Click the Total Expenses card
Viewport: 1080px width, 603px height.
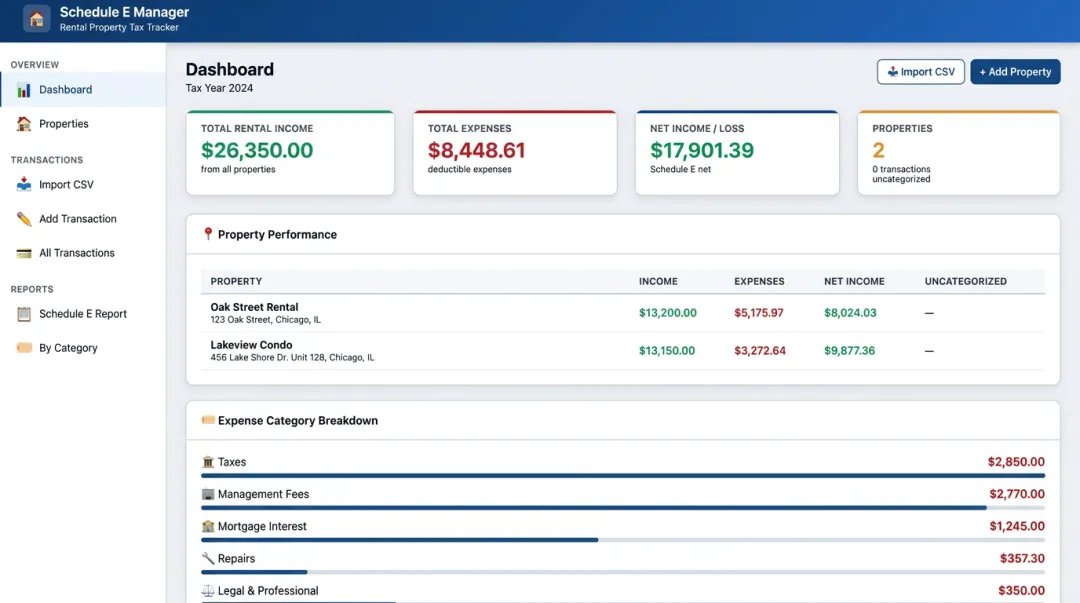515,152
